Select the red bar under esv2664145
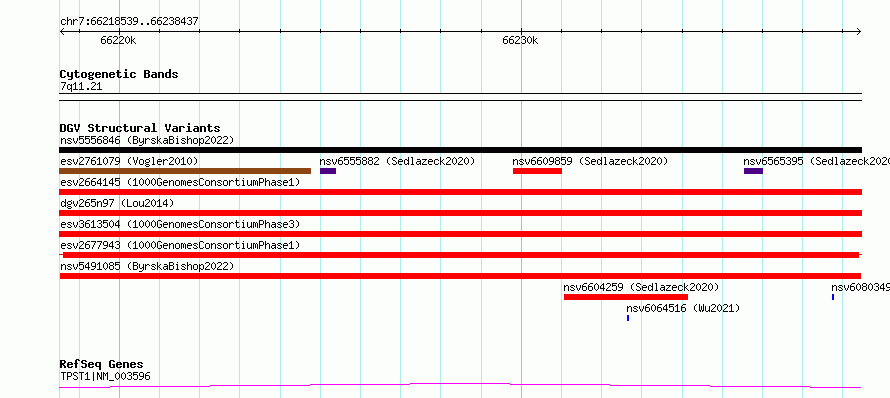This screenshot has height=398, width=890. (460, 192)
